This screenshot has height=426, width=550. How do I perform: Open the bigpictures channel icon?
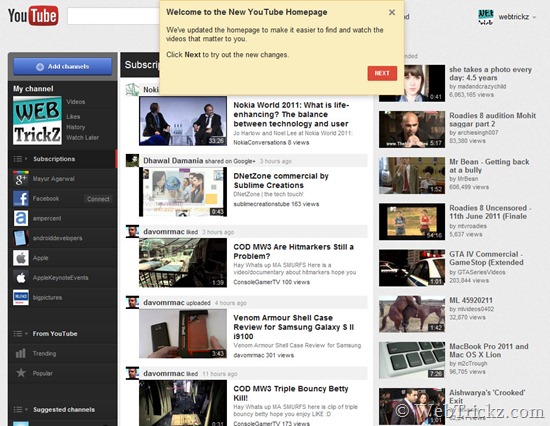[21, 298]
